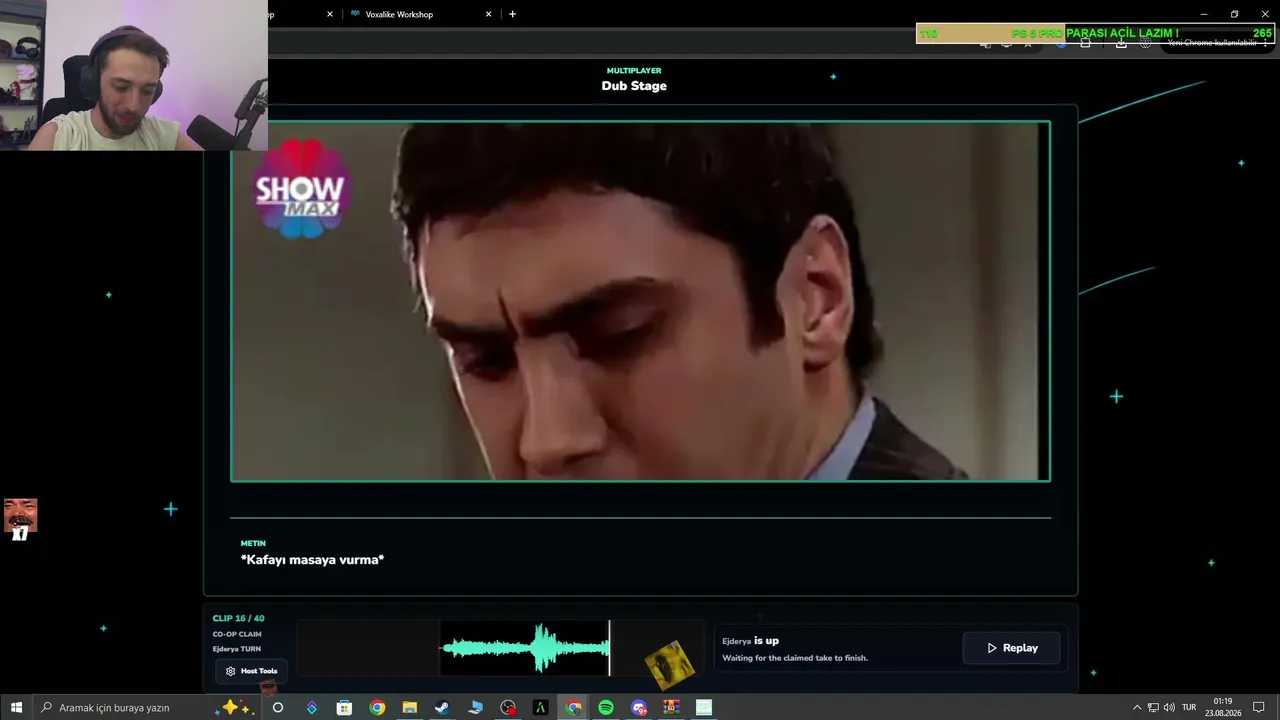The image size is (1280, 720).
Task: Click the "Dub Stage" heading
Action: click(x=634, y=86)
